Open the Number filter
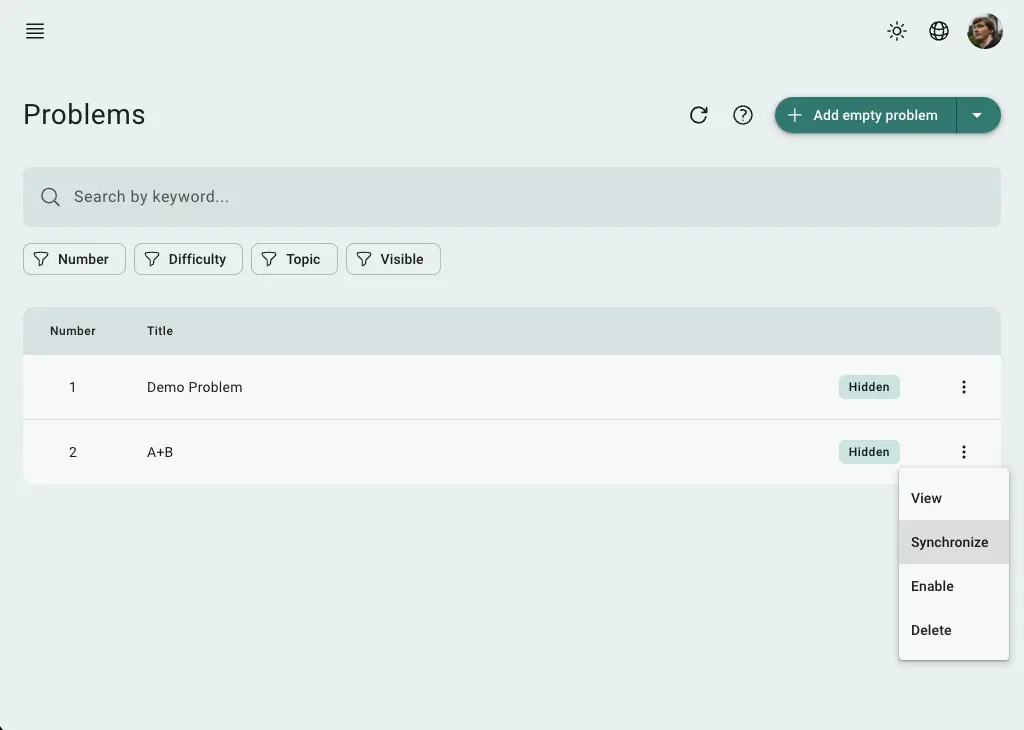The height and width of the screenshot is (730, 1024). pyautogui.click(x=74, y=259)
